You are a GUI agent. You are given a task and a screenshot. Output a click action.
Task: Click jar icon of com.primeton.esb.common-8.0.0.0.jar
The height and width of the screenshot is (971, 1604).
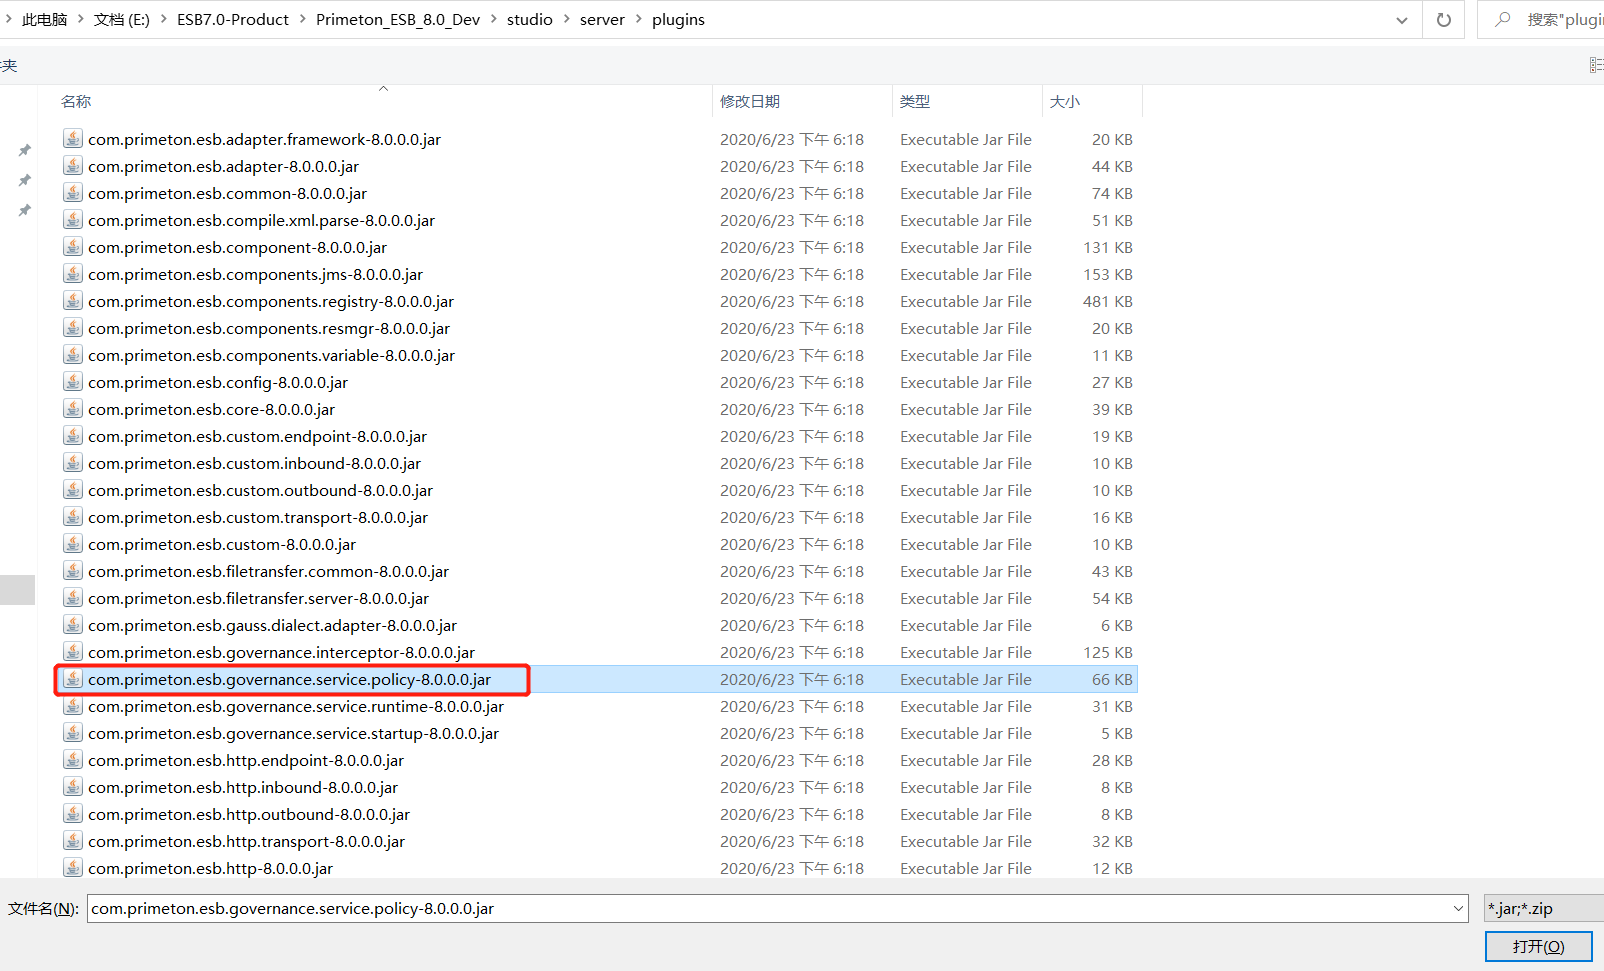73,193
